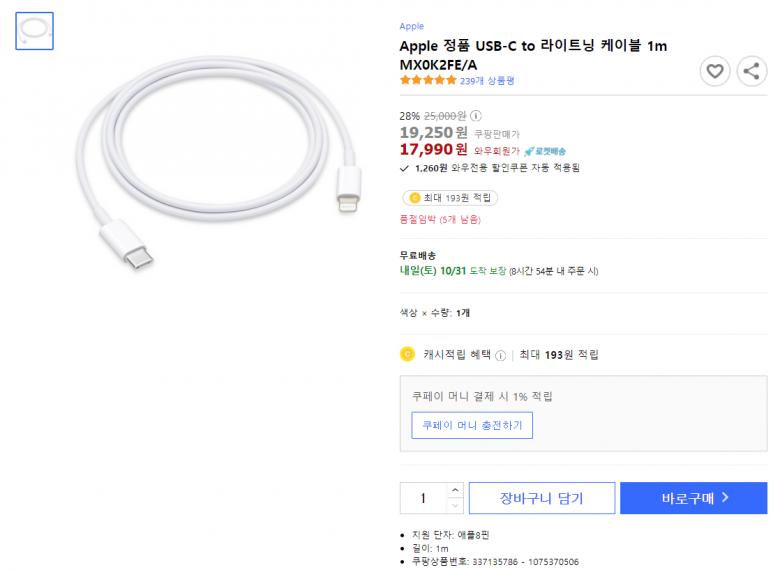Click the coupon applied checkmark

coord(403,168)
